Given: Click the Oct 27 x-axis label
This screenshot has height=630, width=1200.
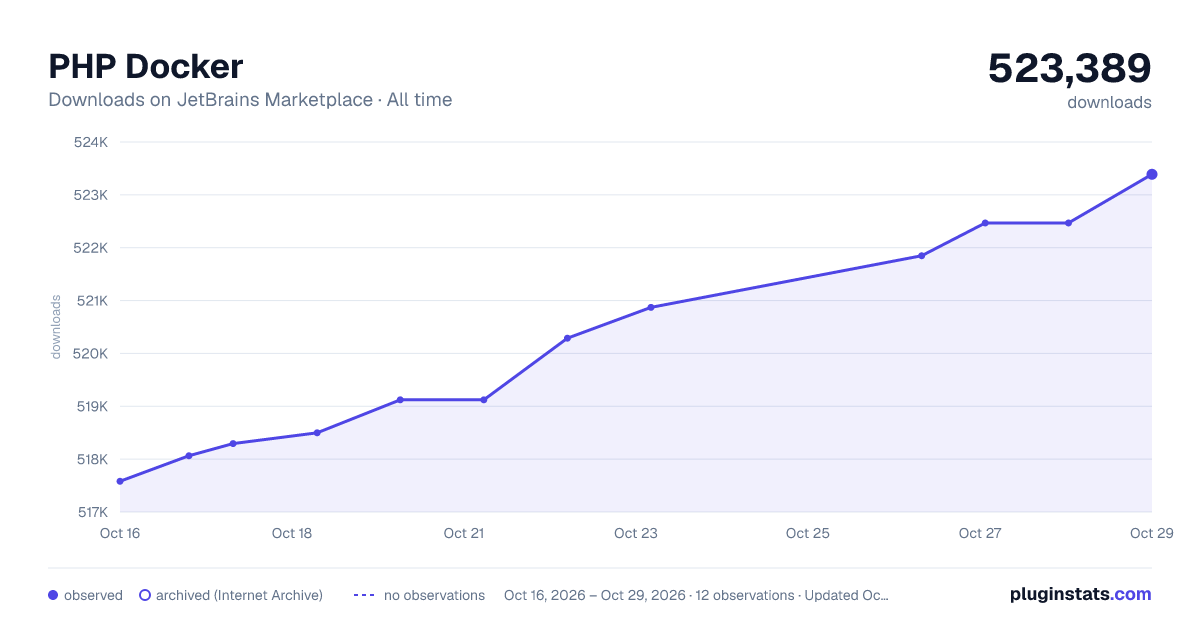Looking at the screenshot, I should point(980,533).
